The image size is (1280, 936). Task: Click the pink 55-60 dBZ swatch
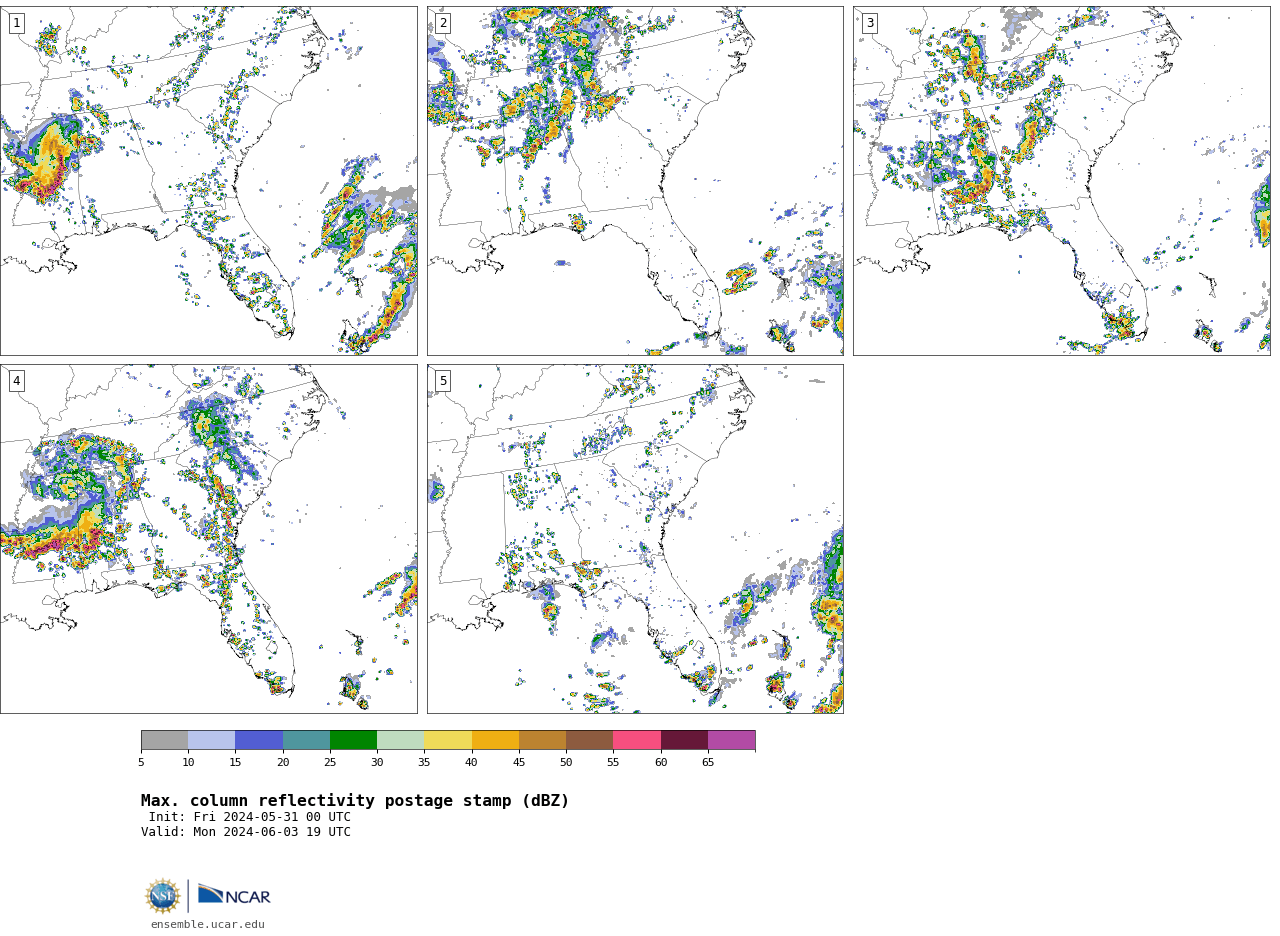tap(637, 740)
